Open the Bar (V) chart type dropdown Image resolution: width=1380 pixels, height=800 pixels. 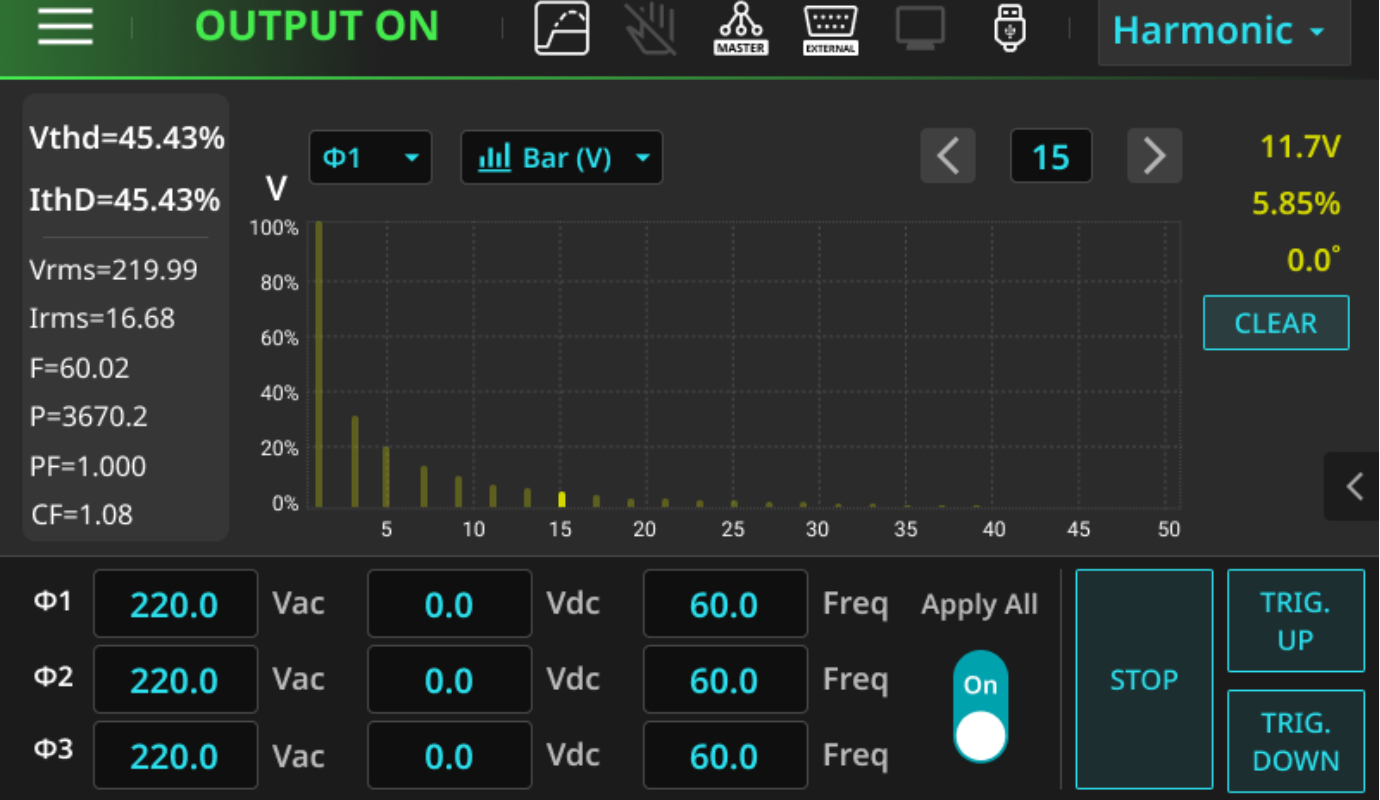pos(561,157)
